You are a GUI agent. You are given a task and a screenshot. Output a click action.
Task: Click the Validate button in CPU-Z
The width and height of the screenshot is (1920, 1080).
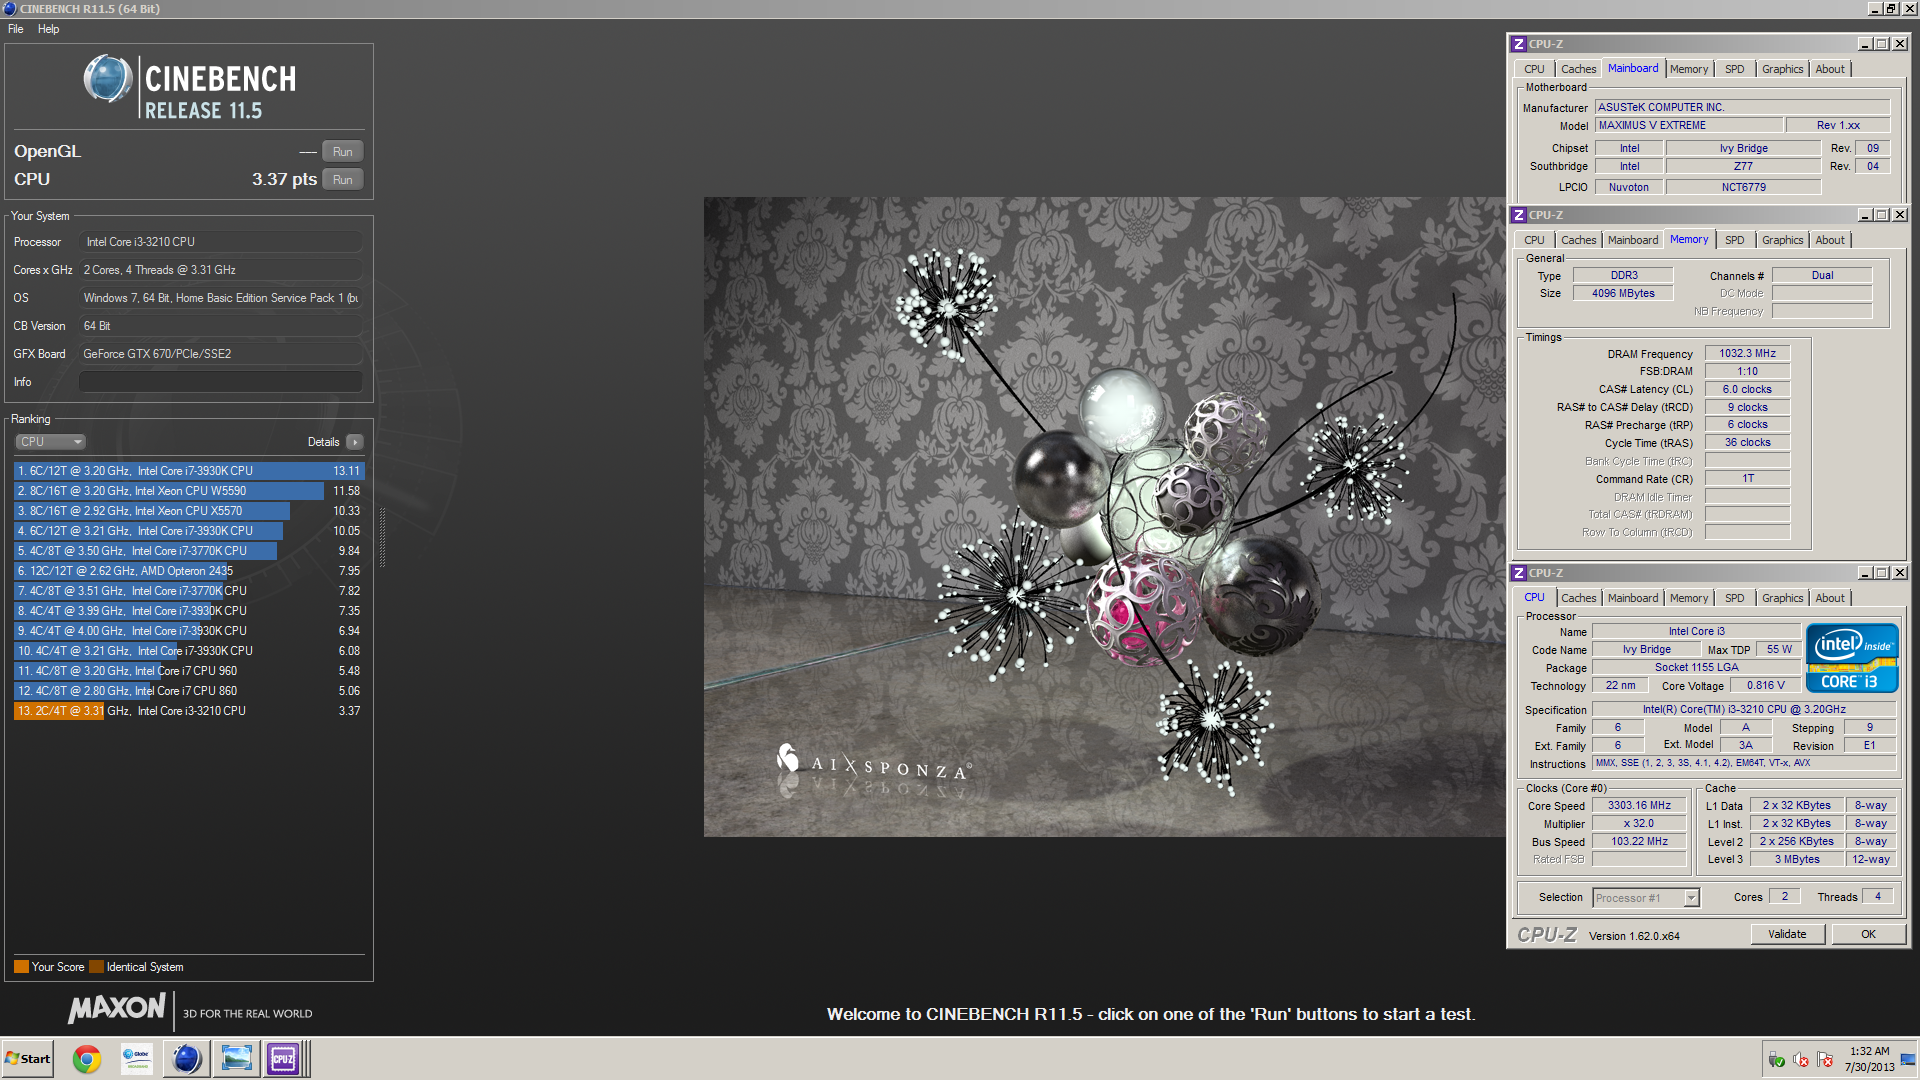click(x=1787, y=934)
